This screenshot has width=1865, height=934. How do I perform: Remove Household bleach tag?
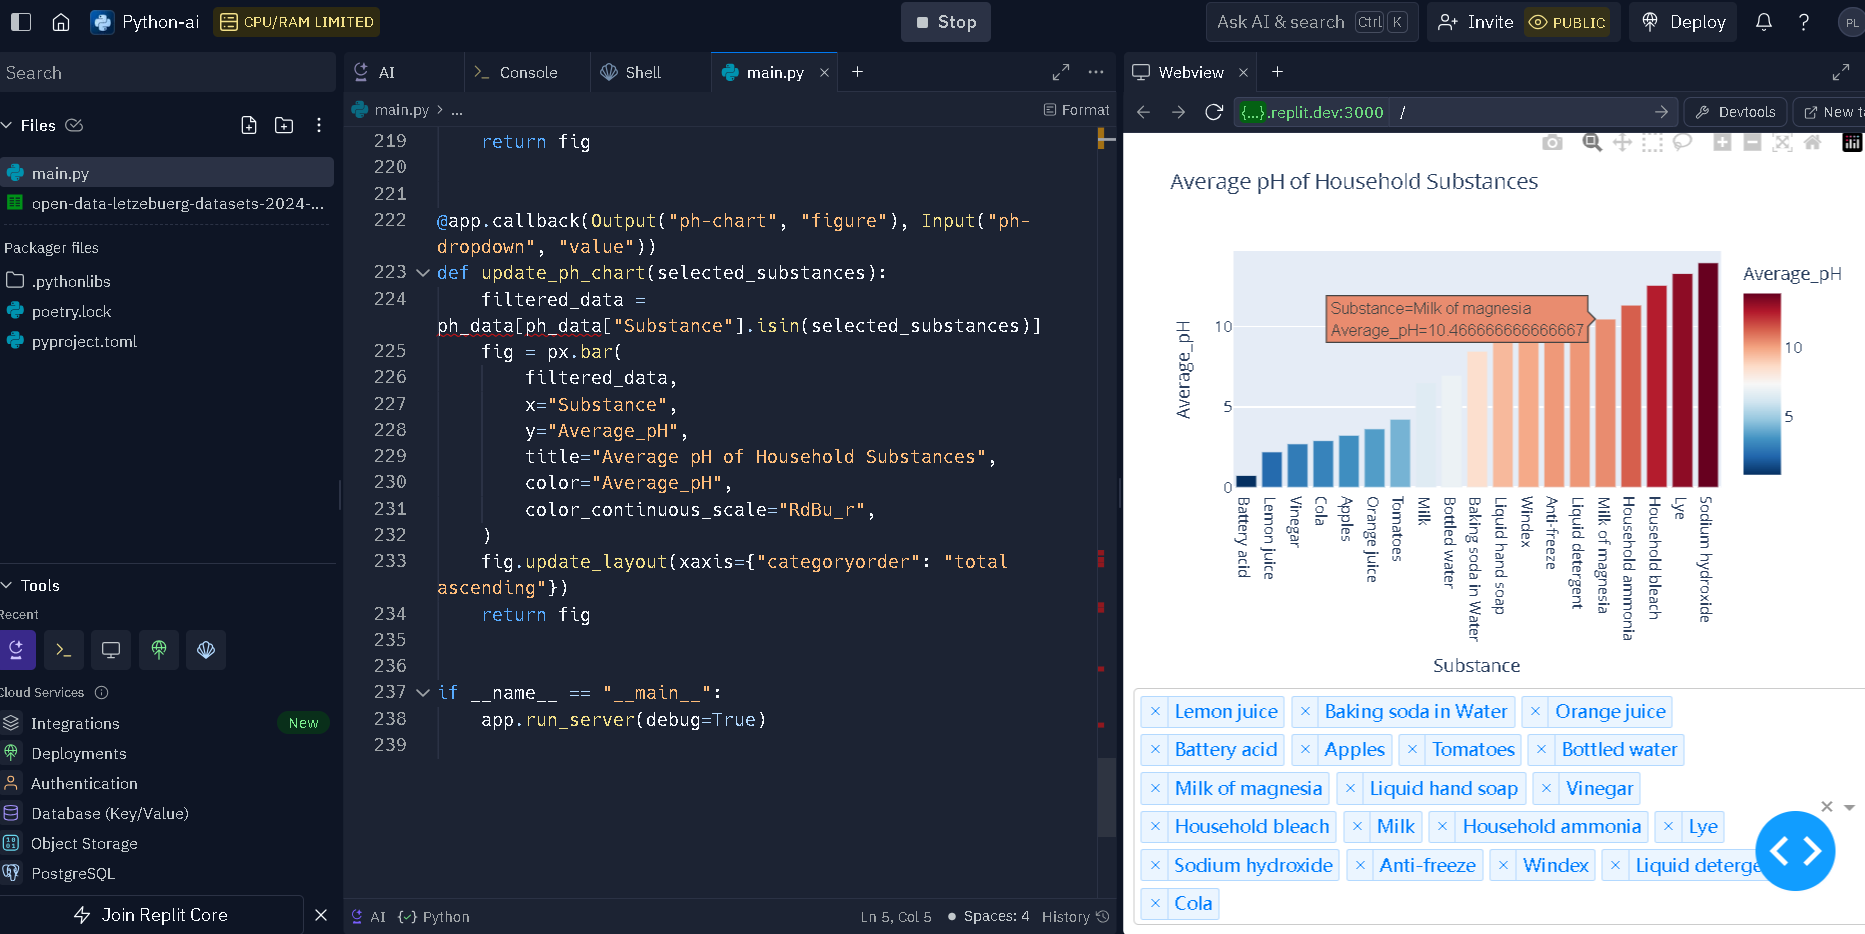pyautogui.click(x=1155, y=827)
